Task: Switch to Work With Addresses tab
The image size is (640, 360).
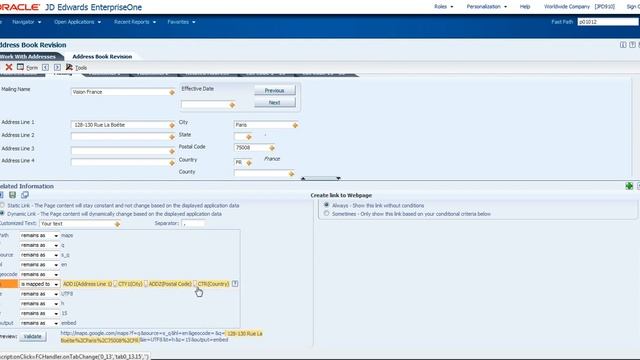Action: coord(29,56)
